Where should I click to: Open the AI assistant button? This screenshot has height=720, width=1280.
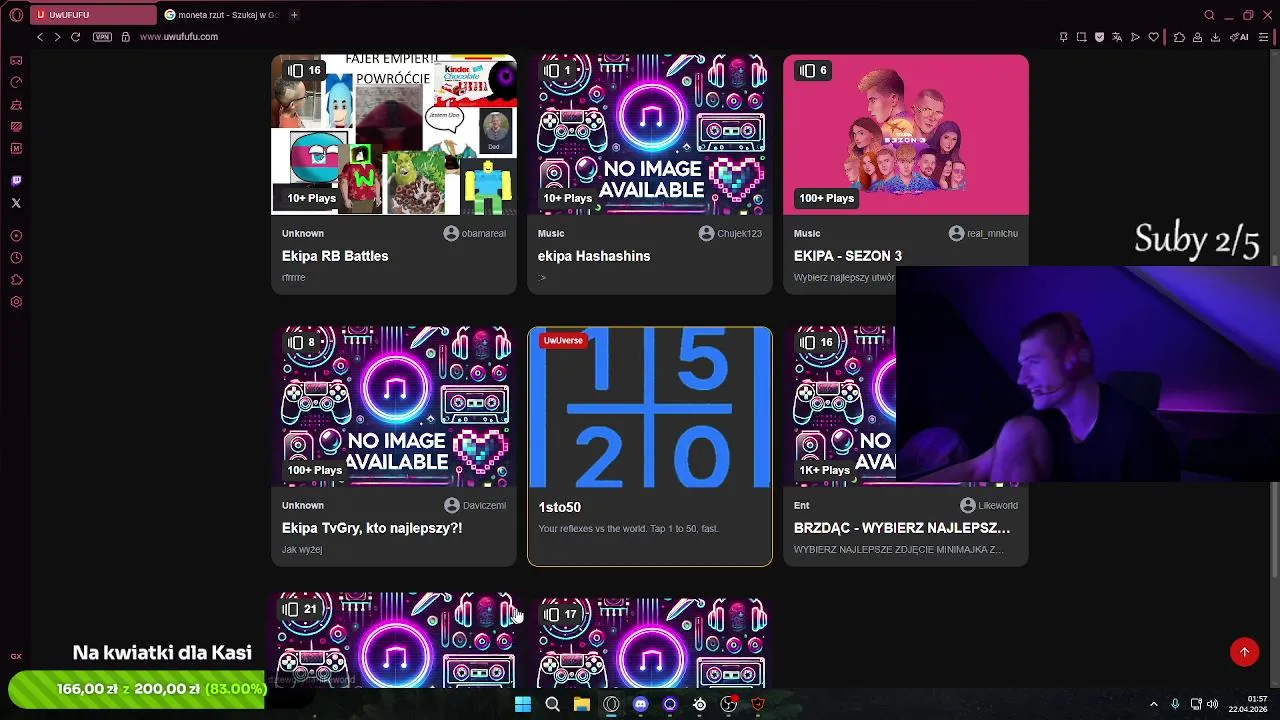coord(1240,37)
